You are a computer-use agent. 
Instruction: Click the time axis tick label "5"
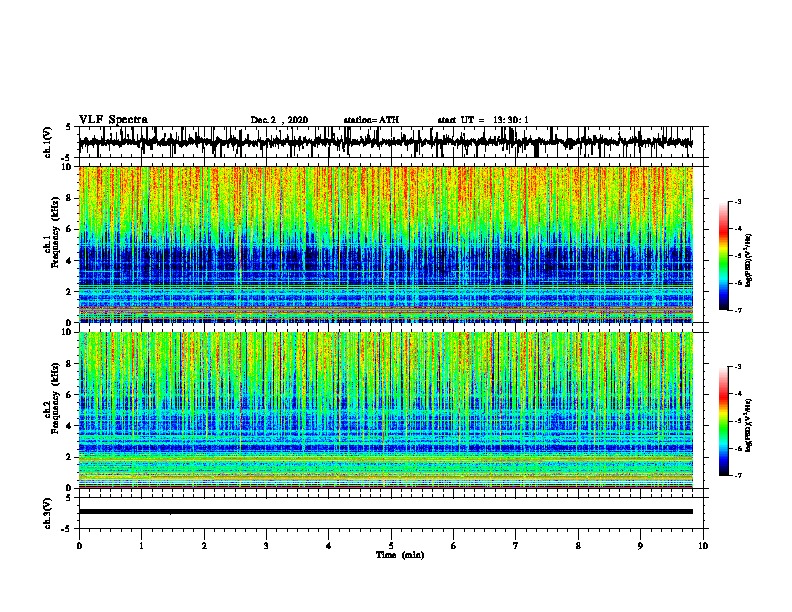(x=391, y=546)
